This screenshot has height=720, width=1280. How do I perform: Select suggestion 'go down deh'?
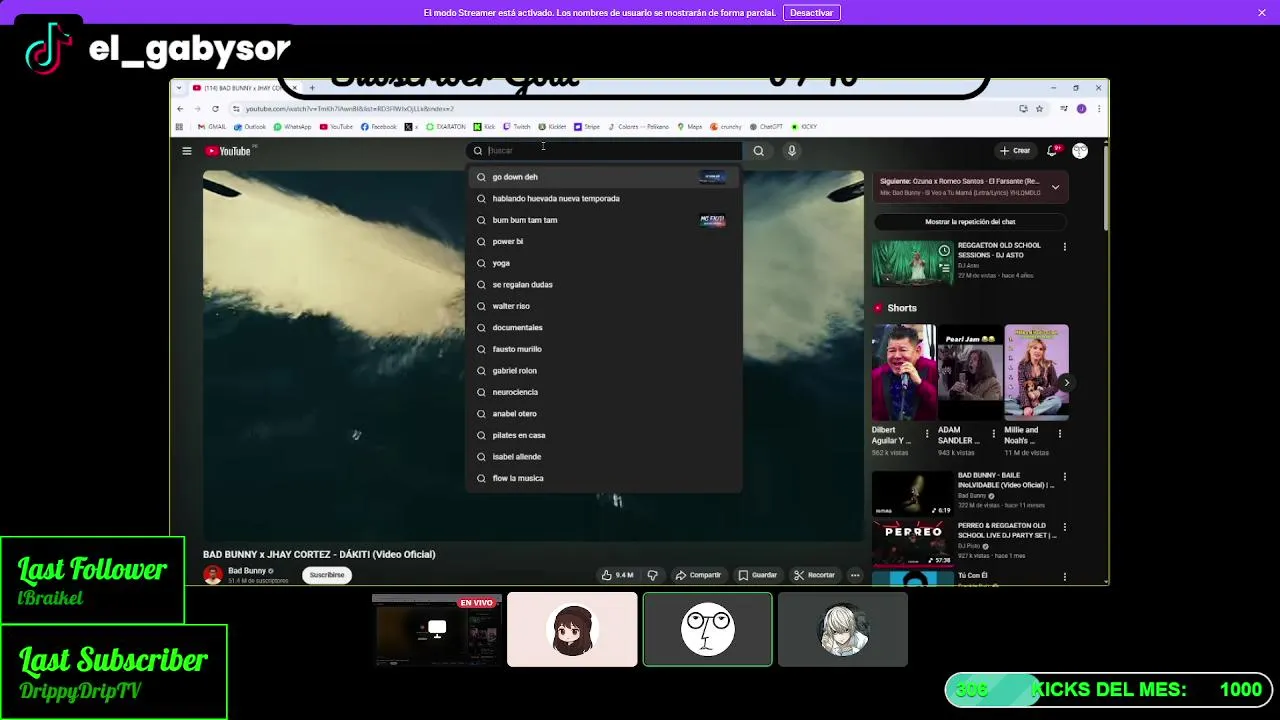[604, 177]
